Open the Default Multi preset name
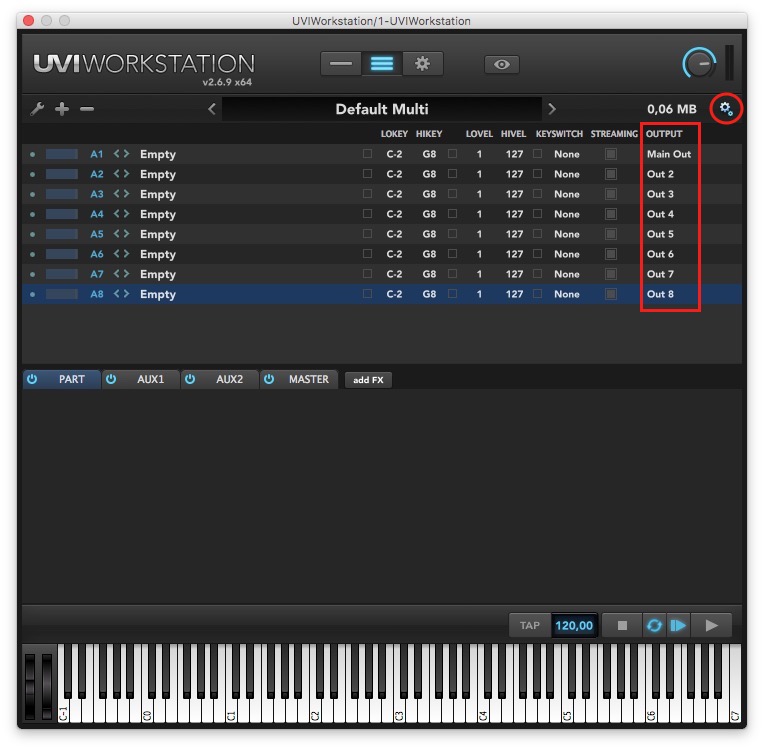 coord(382,109)
